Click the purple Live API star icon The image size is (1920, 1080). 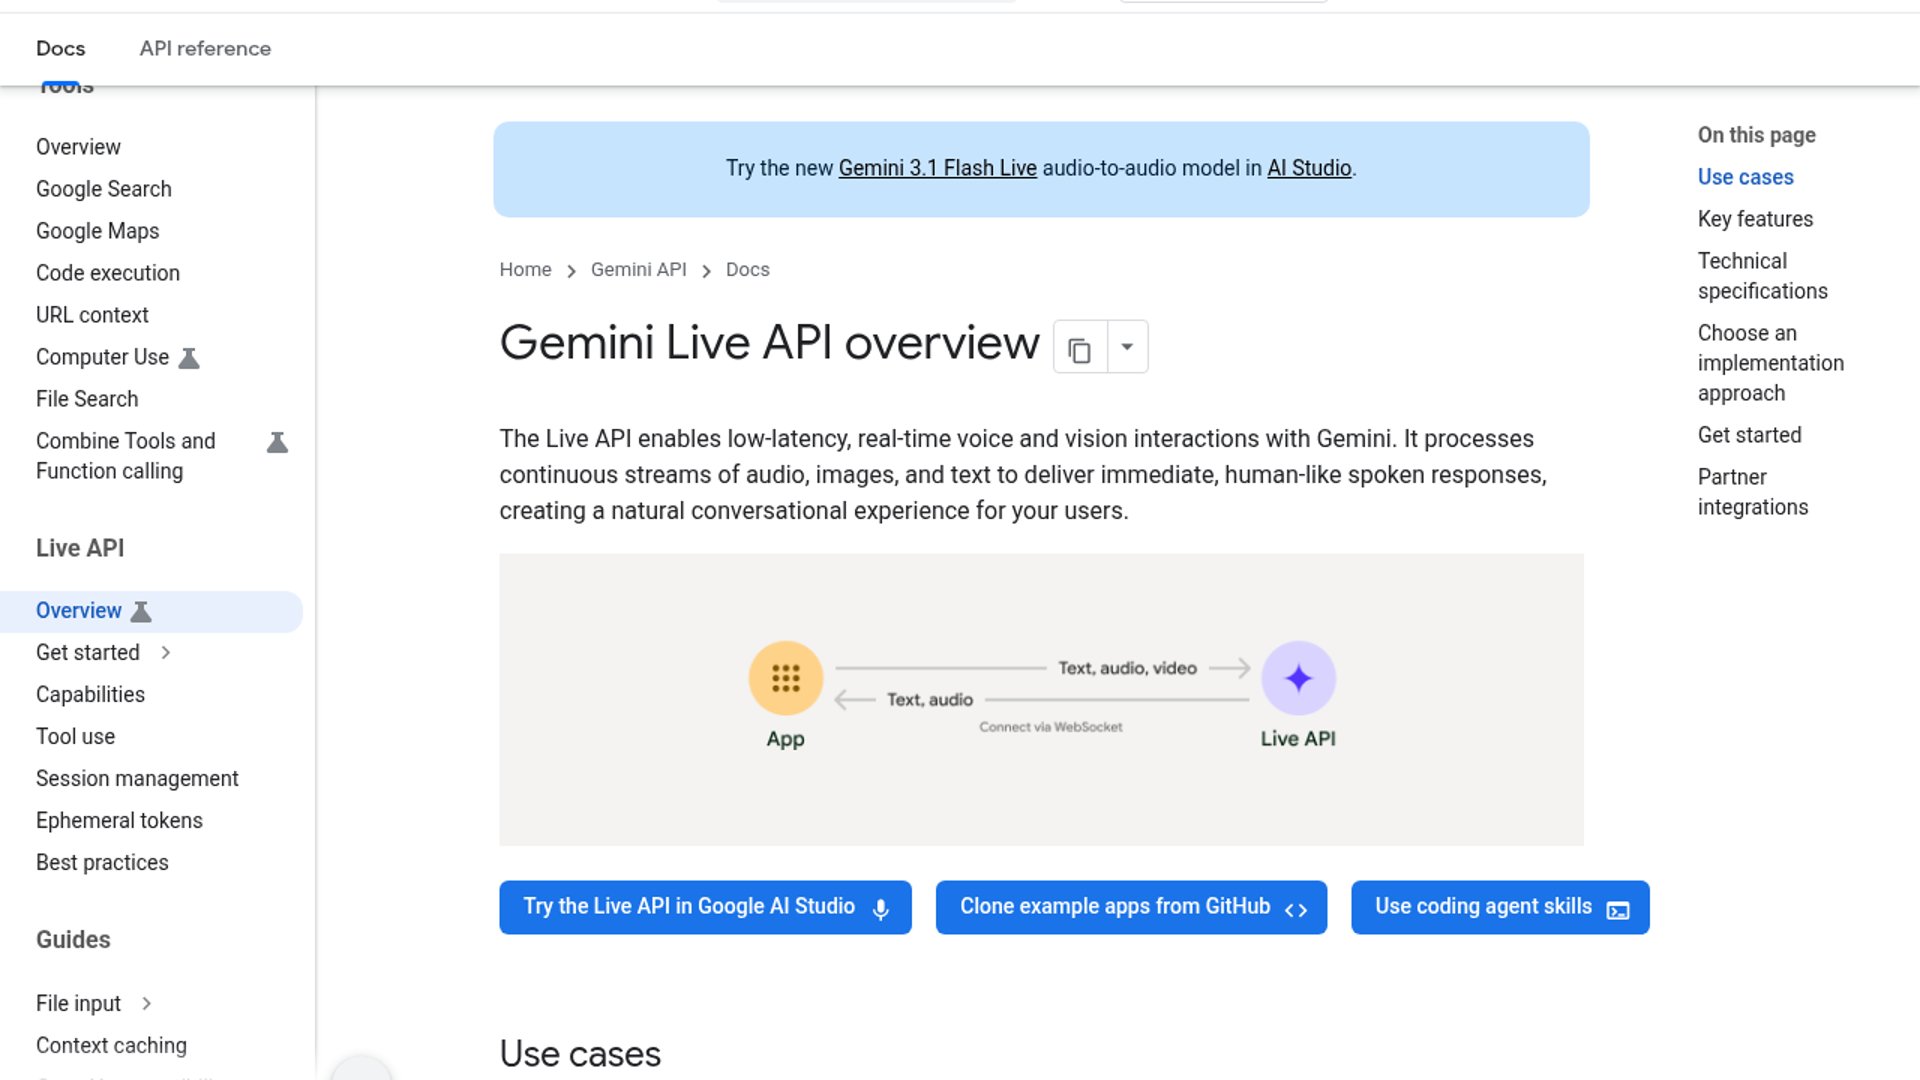click(1298, 679)
